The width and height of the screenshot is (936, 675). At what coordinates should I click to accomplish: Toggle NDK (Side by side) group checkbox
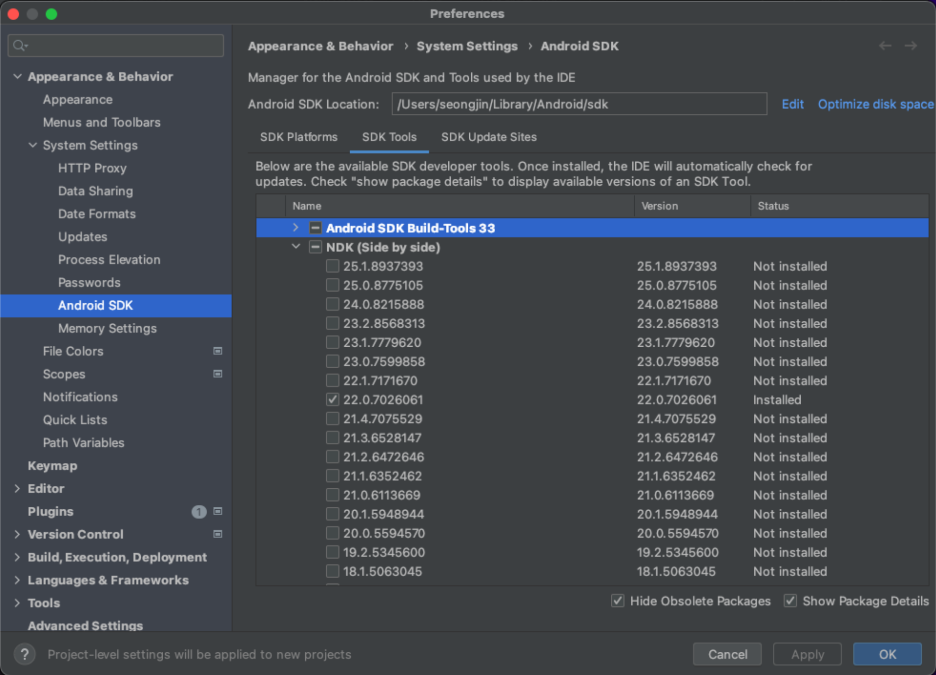315,247
